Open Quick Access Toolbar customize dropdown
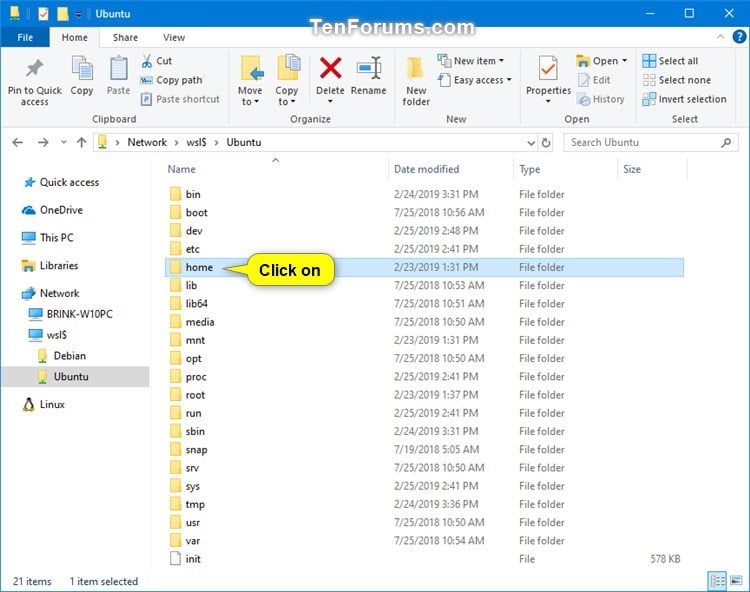Image resolution: width=750 pixels, height=592 pixels. 78,14
